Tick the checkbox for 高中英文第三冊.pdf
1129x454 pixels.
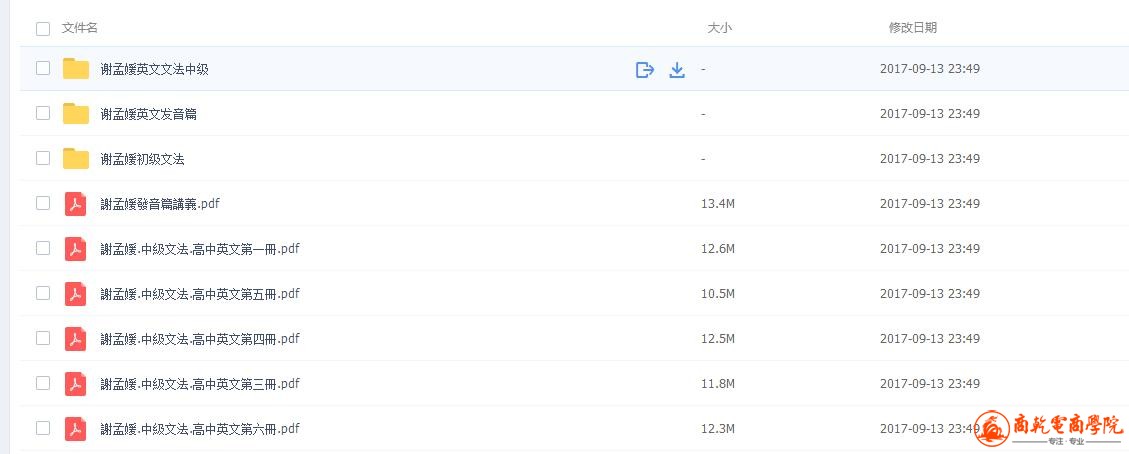tap(43, 383)
